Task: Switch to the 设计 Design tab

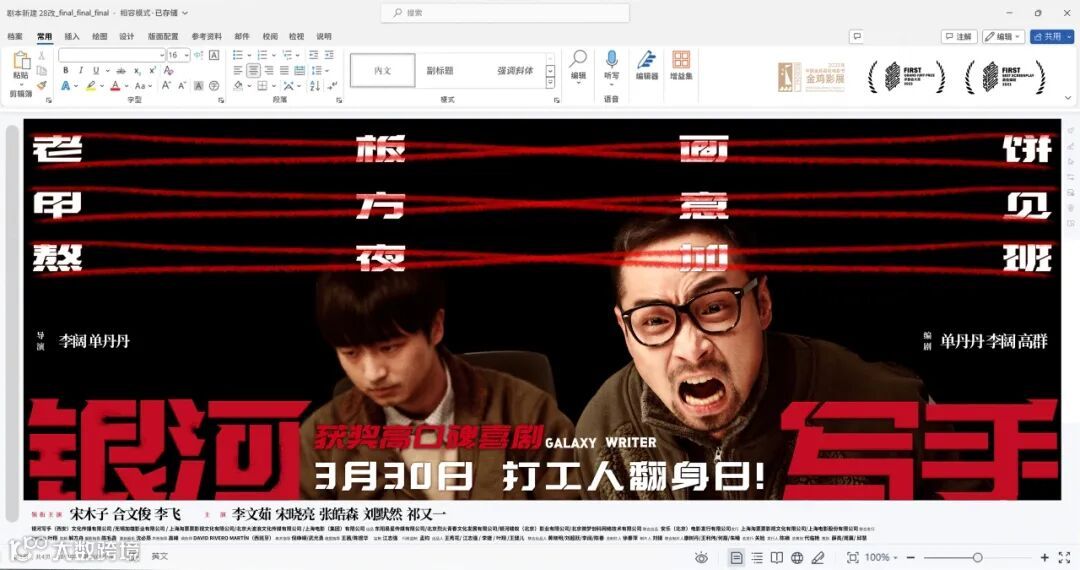Action: tap(127, 36)
